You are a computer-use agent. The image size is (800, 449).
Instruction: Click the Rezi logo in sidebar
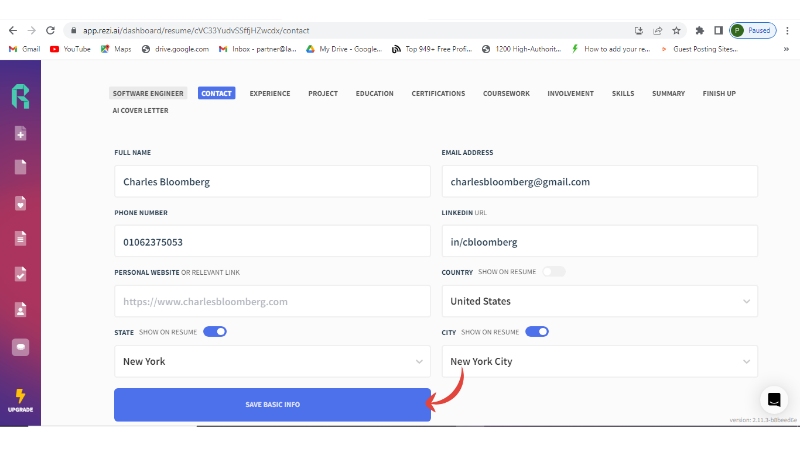click(x=20, y=96)
